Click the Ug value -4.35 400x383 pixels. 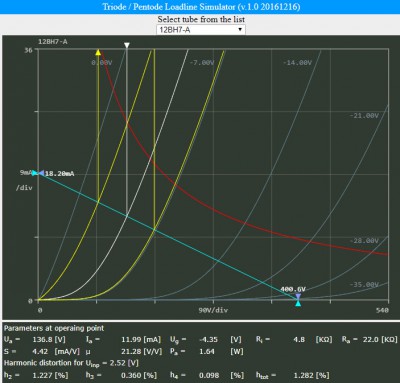point(209,340)
